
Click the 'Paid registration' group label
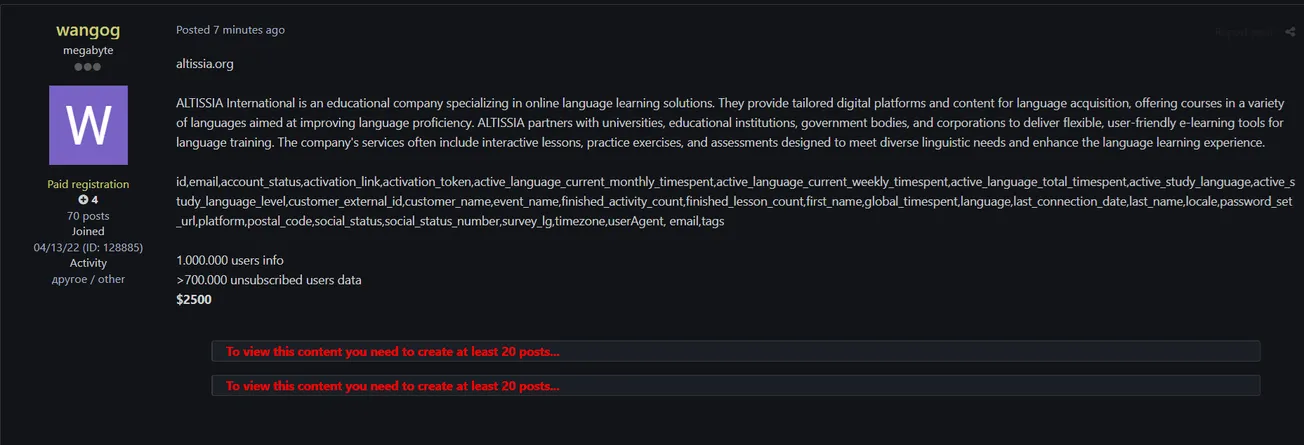(x=88, y=184)
